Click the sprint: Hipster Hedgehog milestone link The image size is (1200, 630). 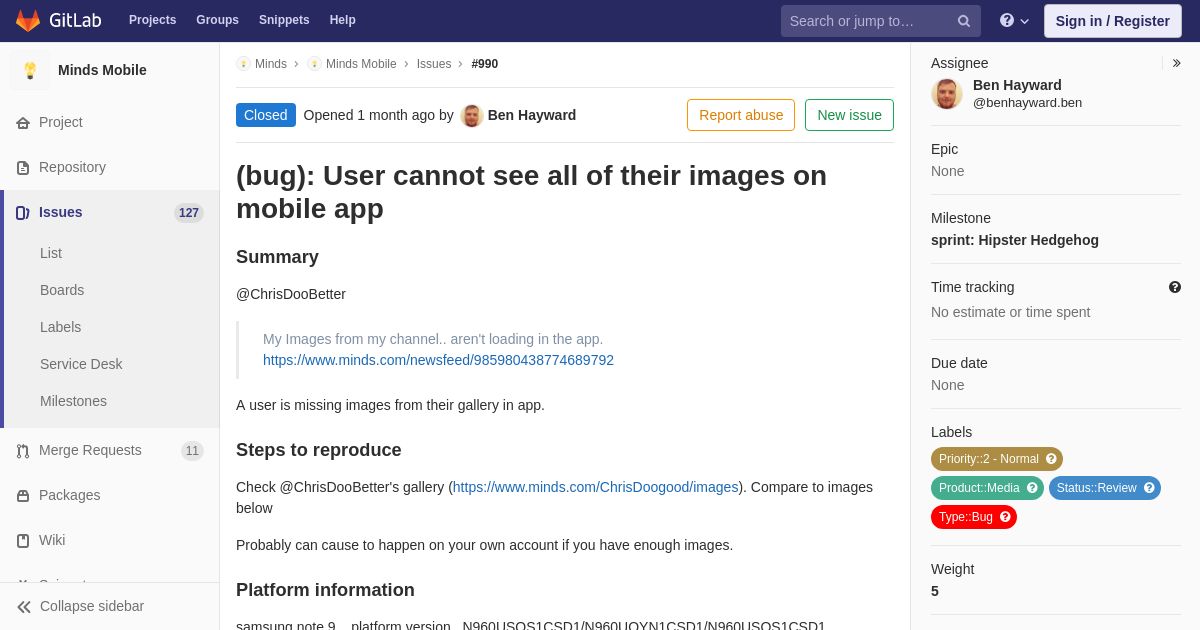[1015, 240]
